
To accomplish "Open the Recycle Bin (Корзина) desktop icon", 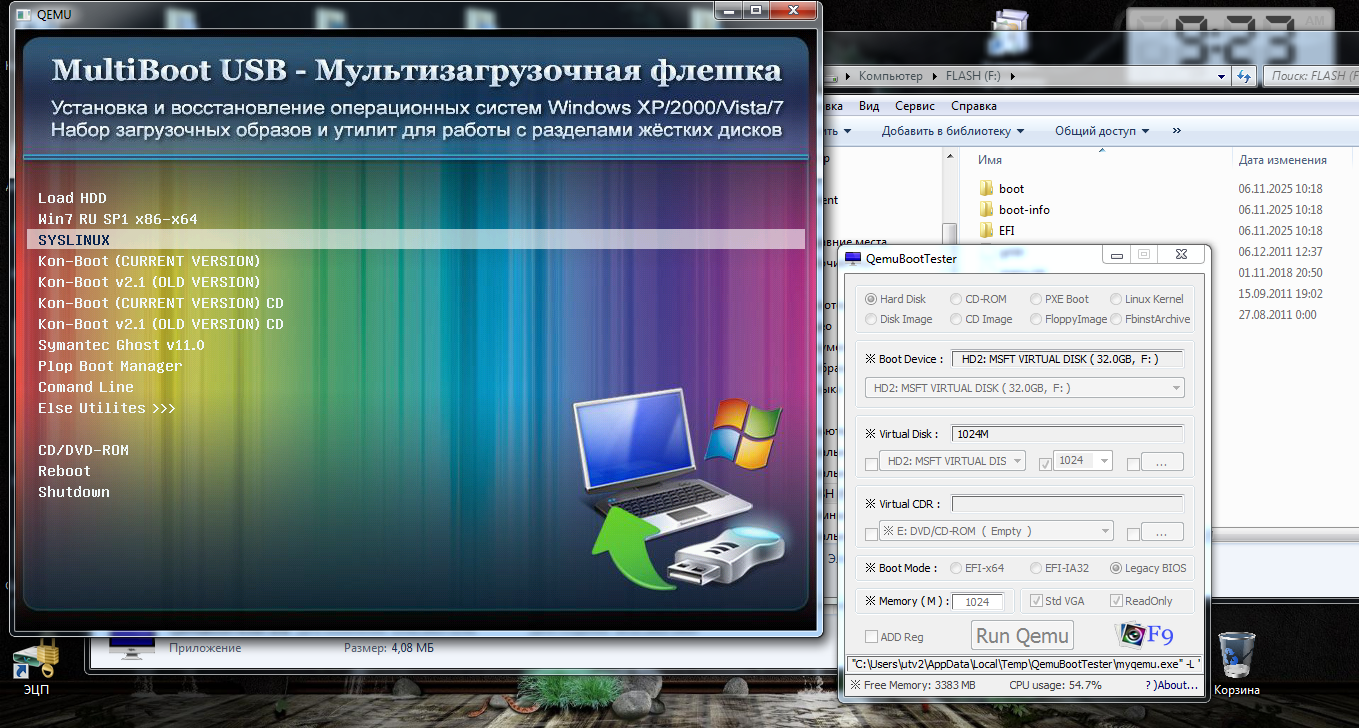I will tap(1236, 655).
